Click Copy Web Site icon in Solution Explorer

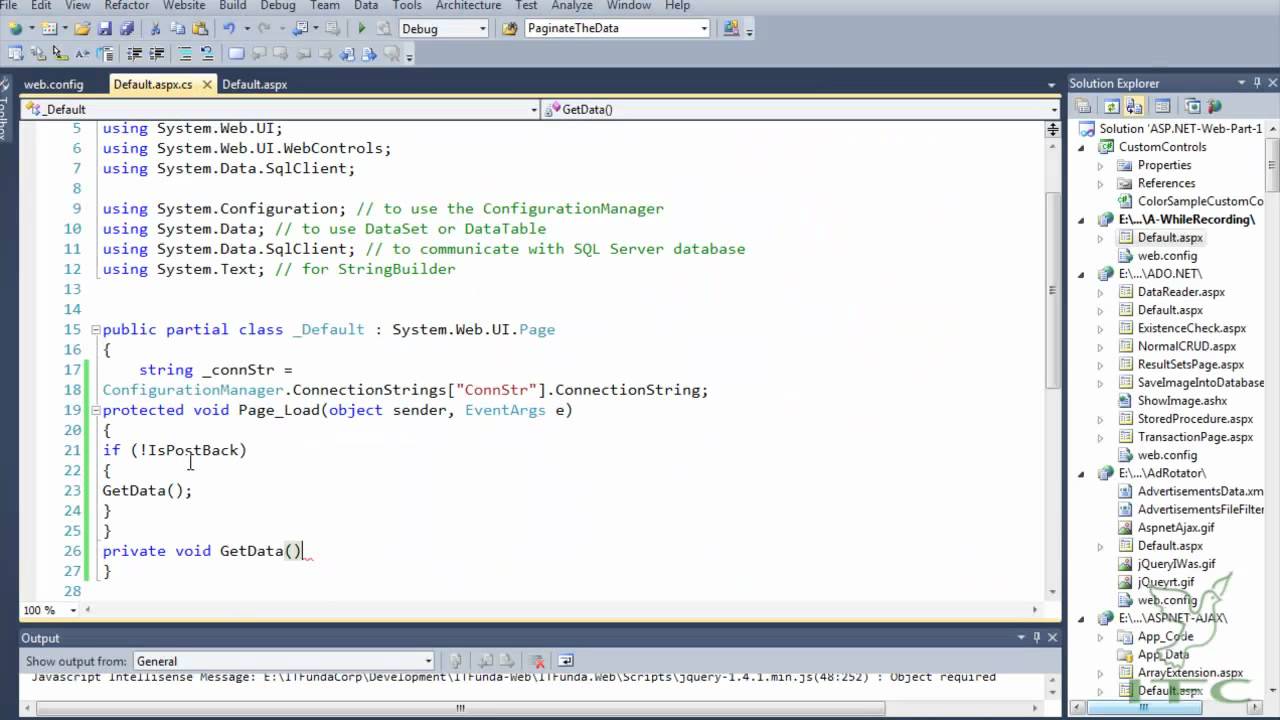(x=1192, y=106)
